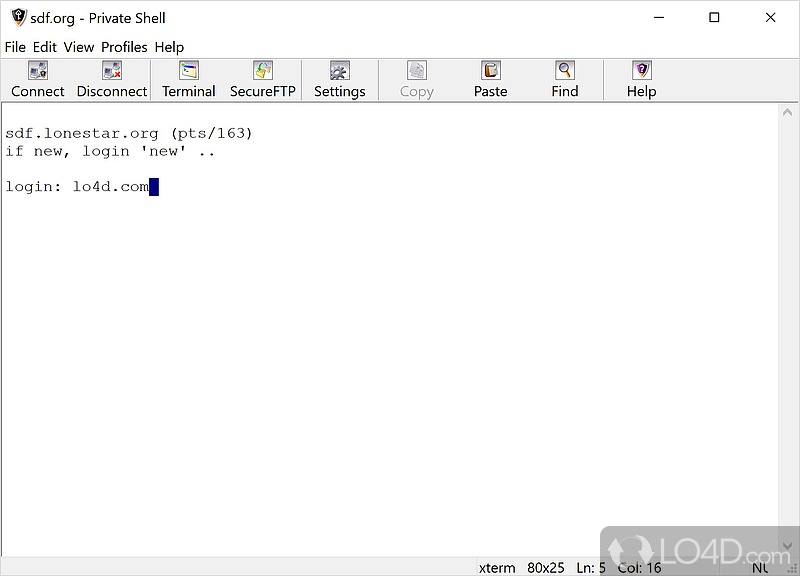The image size is (800, 576).
Task: Close the Private Shell window
Action: [770, 17]
